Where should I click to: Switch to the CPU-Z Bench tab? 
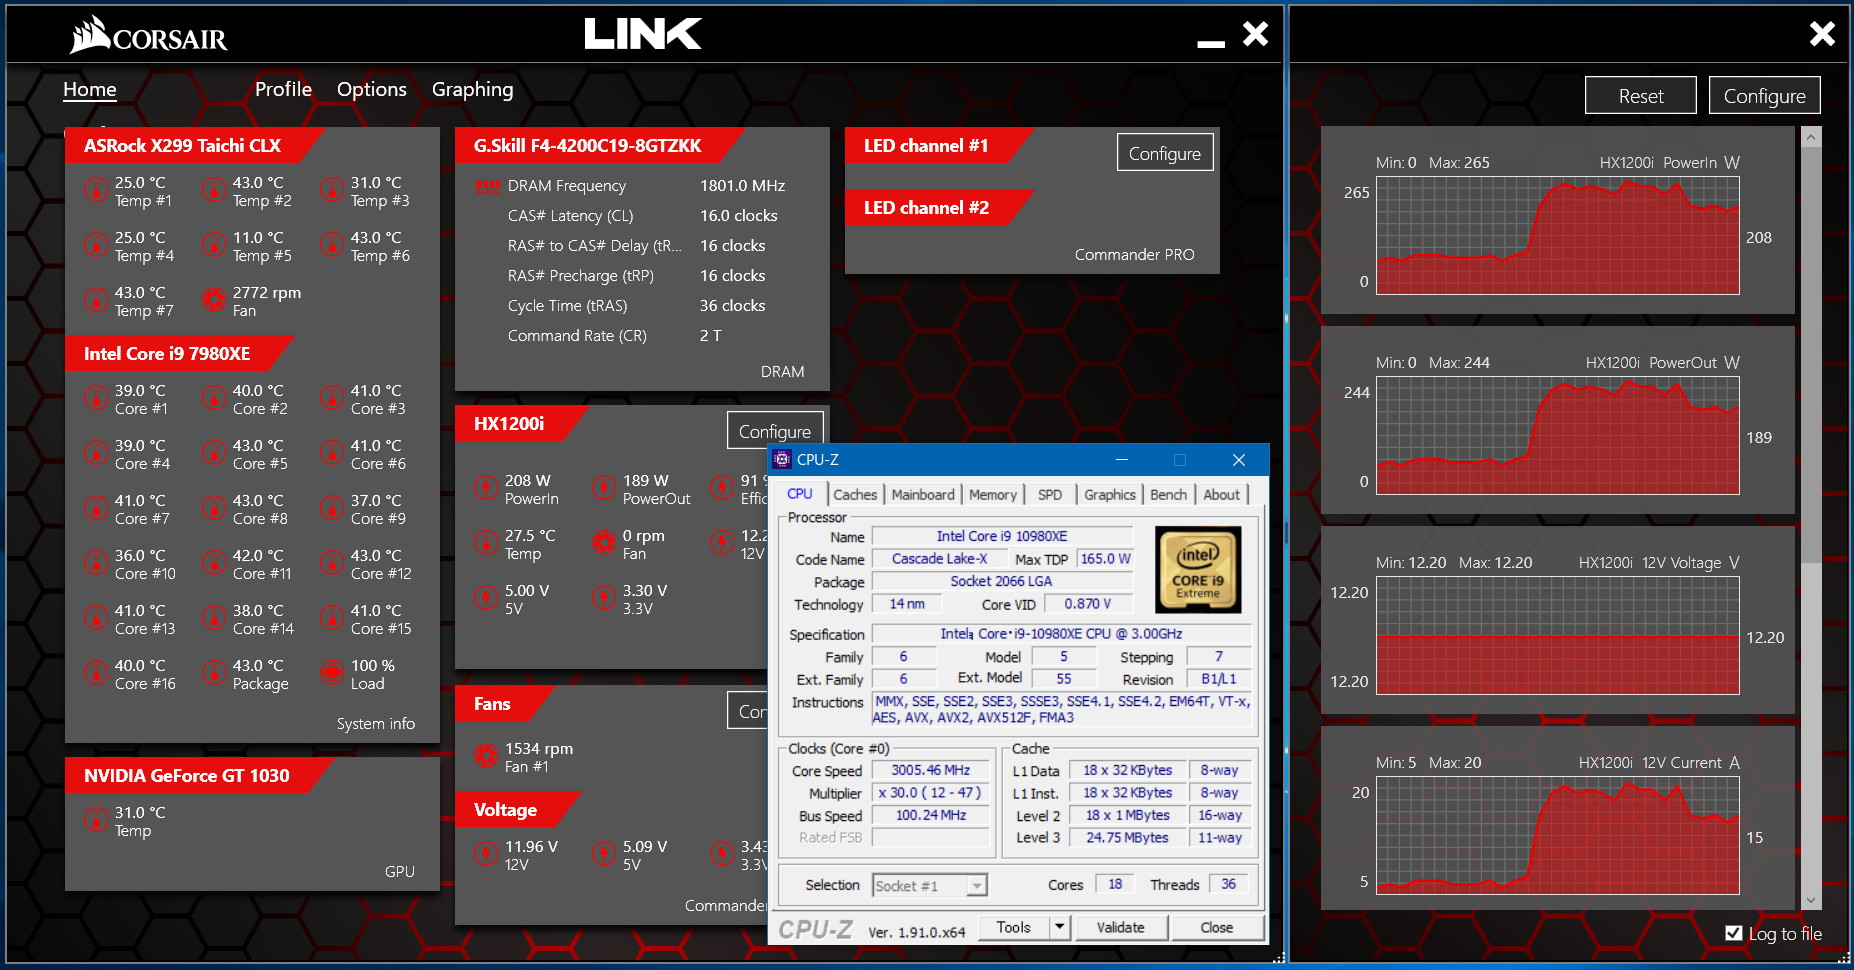[1168, 494]
